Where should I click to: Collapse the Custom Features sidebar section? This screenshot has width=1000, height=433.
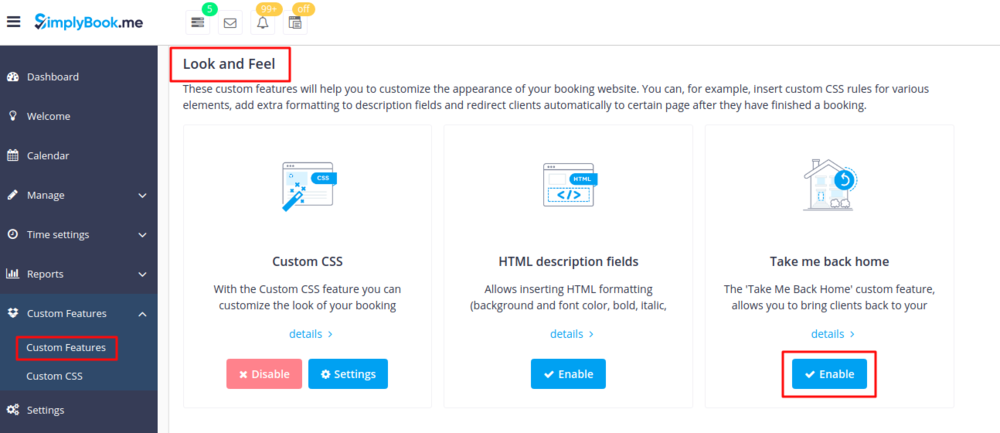(x=142, y=314)
